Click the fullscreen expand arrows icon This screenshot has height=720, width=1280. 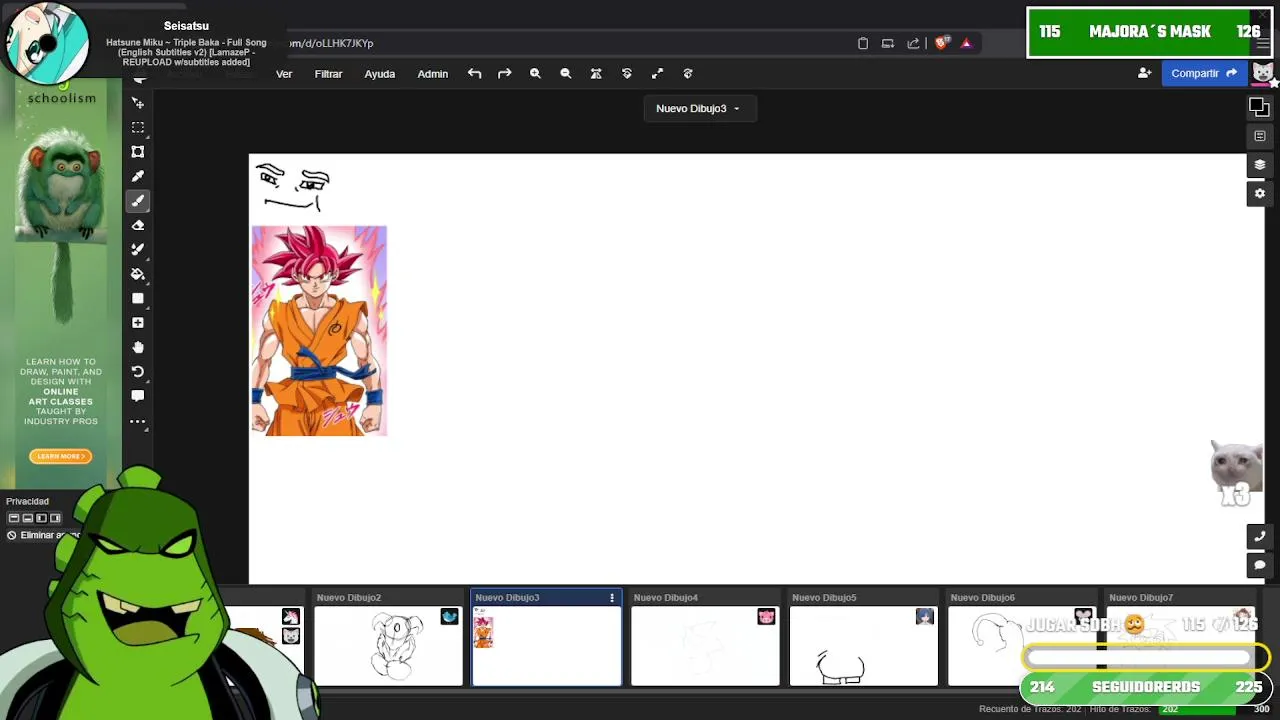tap(657, 73)
